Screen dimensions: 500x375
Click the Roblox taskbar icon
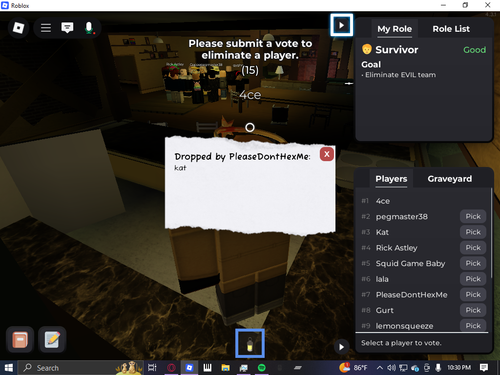tap(189, 368)
